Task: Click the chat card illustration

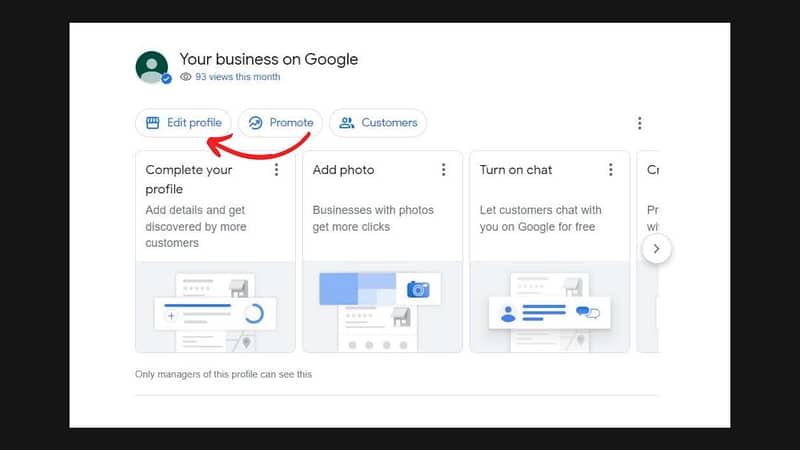Action: (549, 307)
